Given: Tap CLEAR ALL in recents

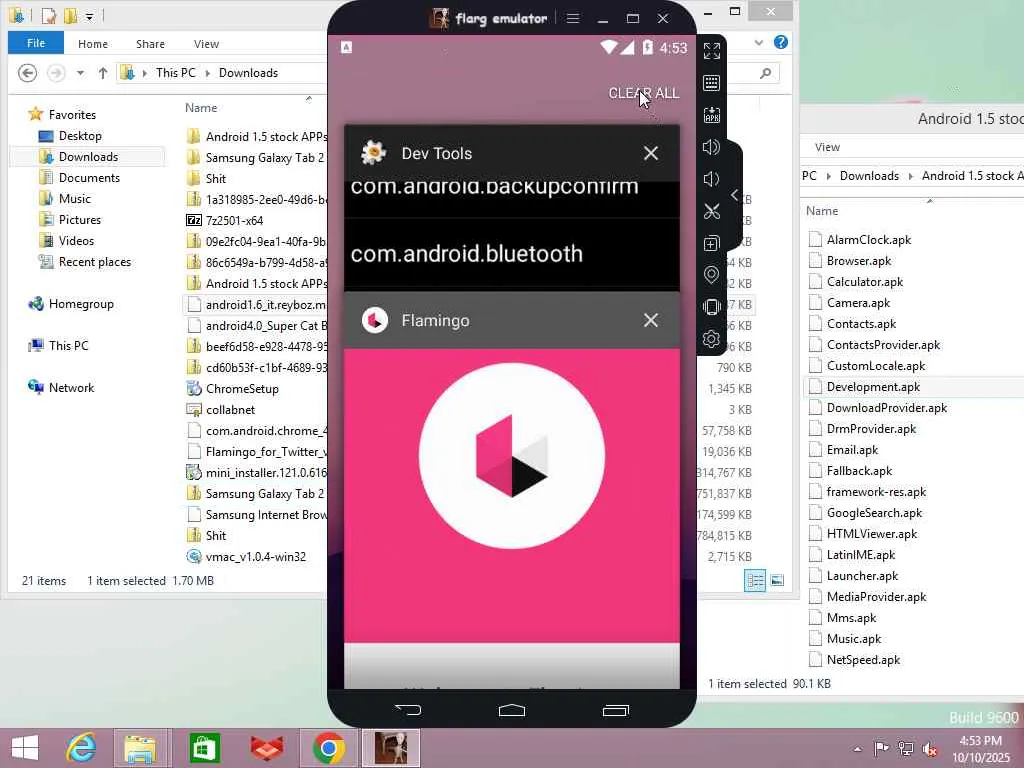Looking at the screenshot, I should coord(644,93).
